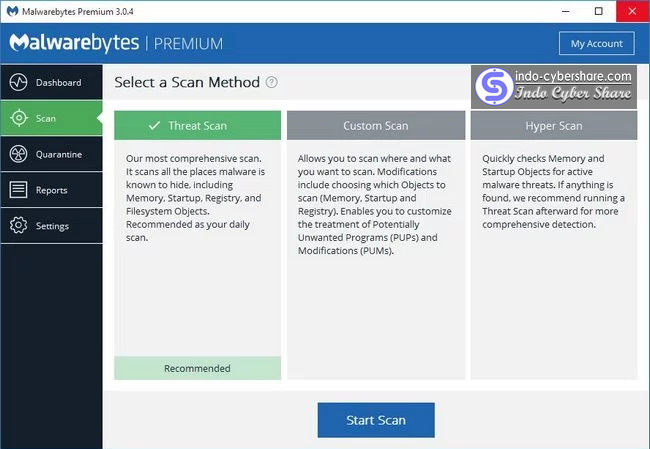Click the Start Scan button
This screenshot has height=449, width=650.
(x=376, y=420)
